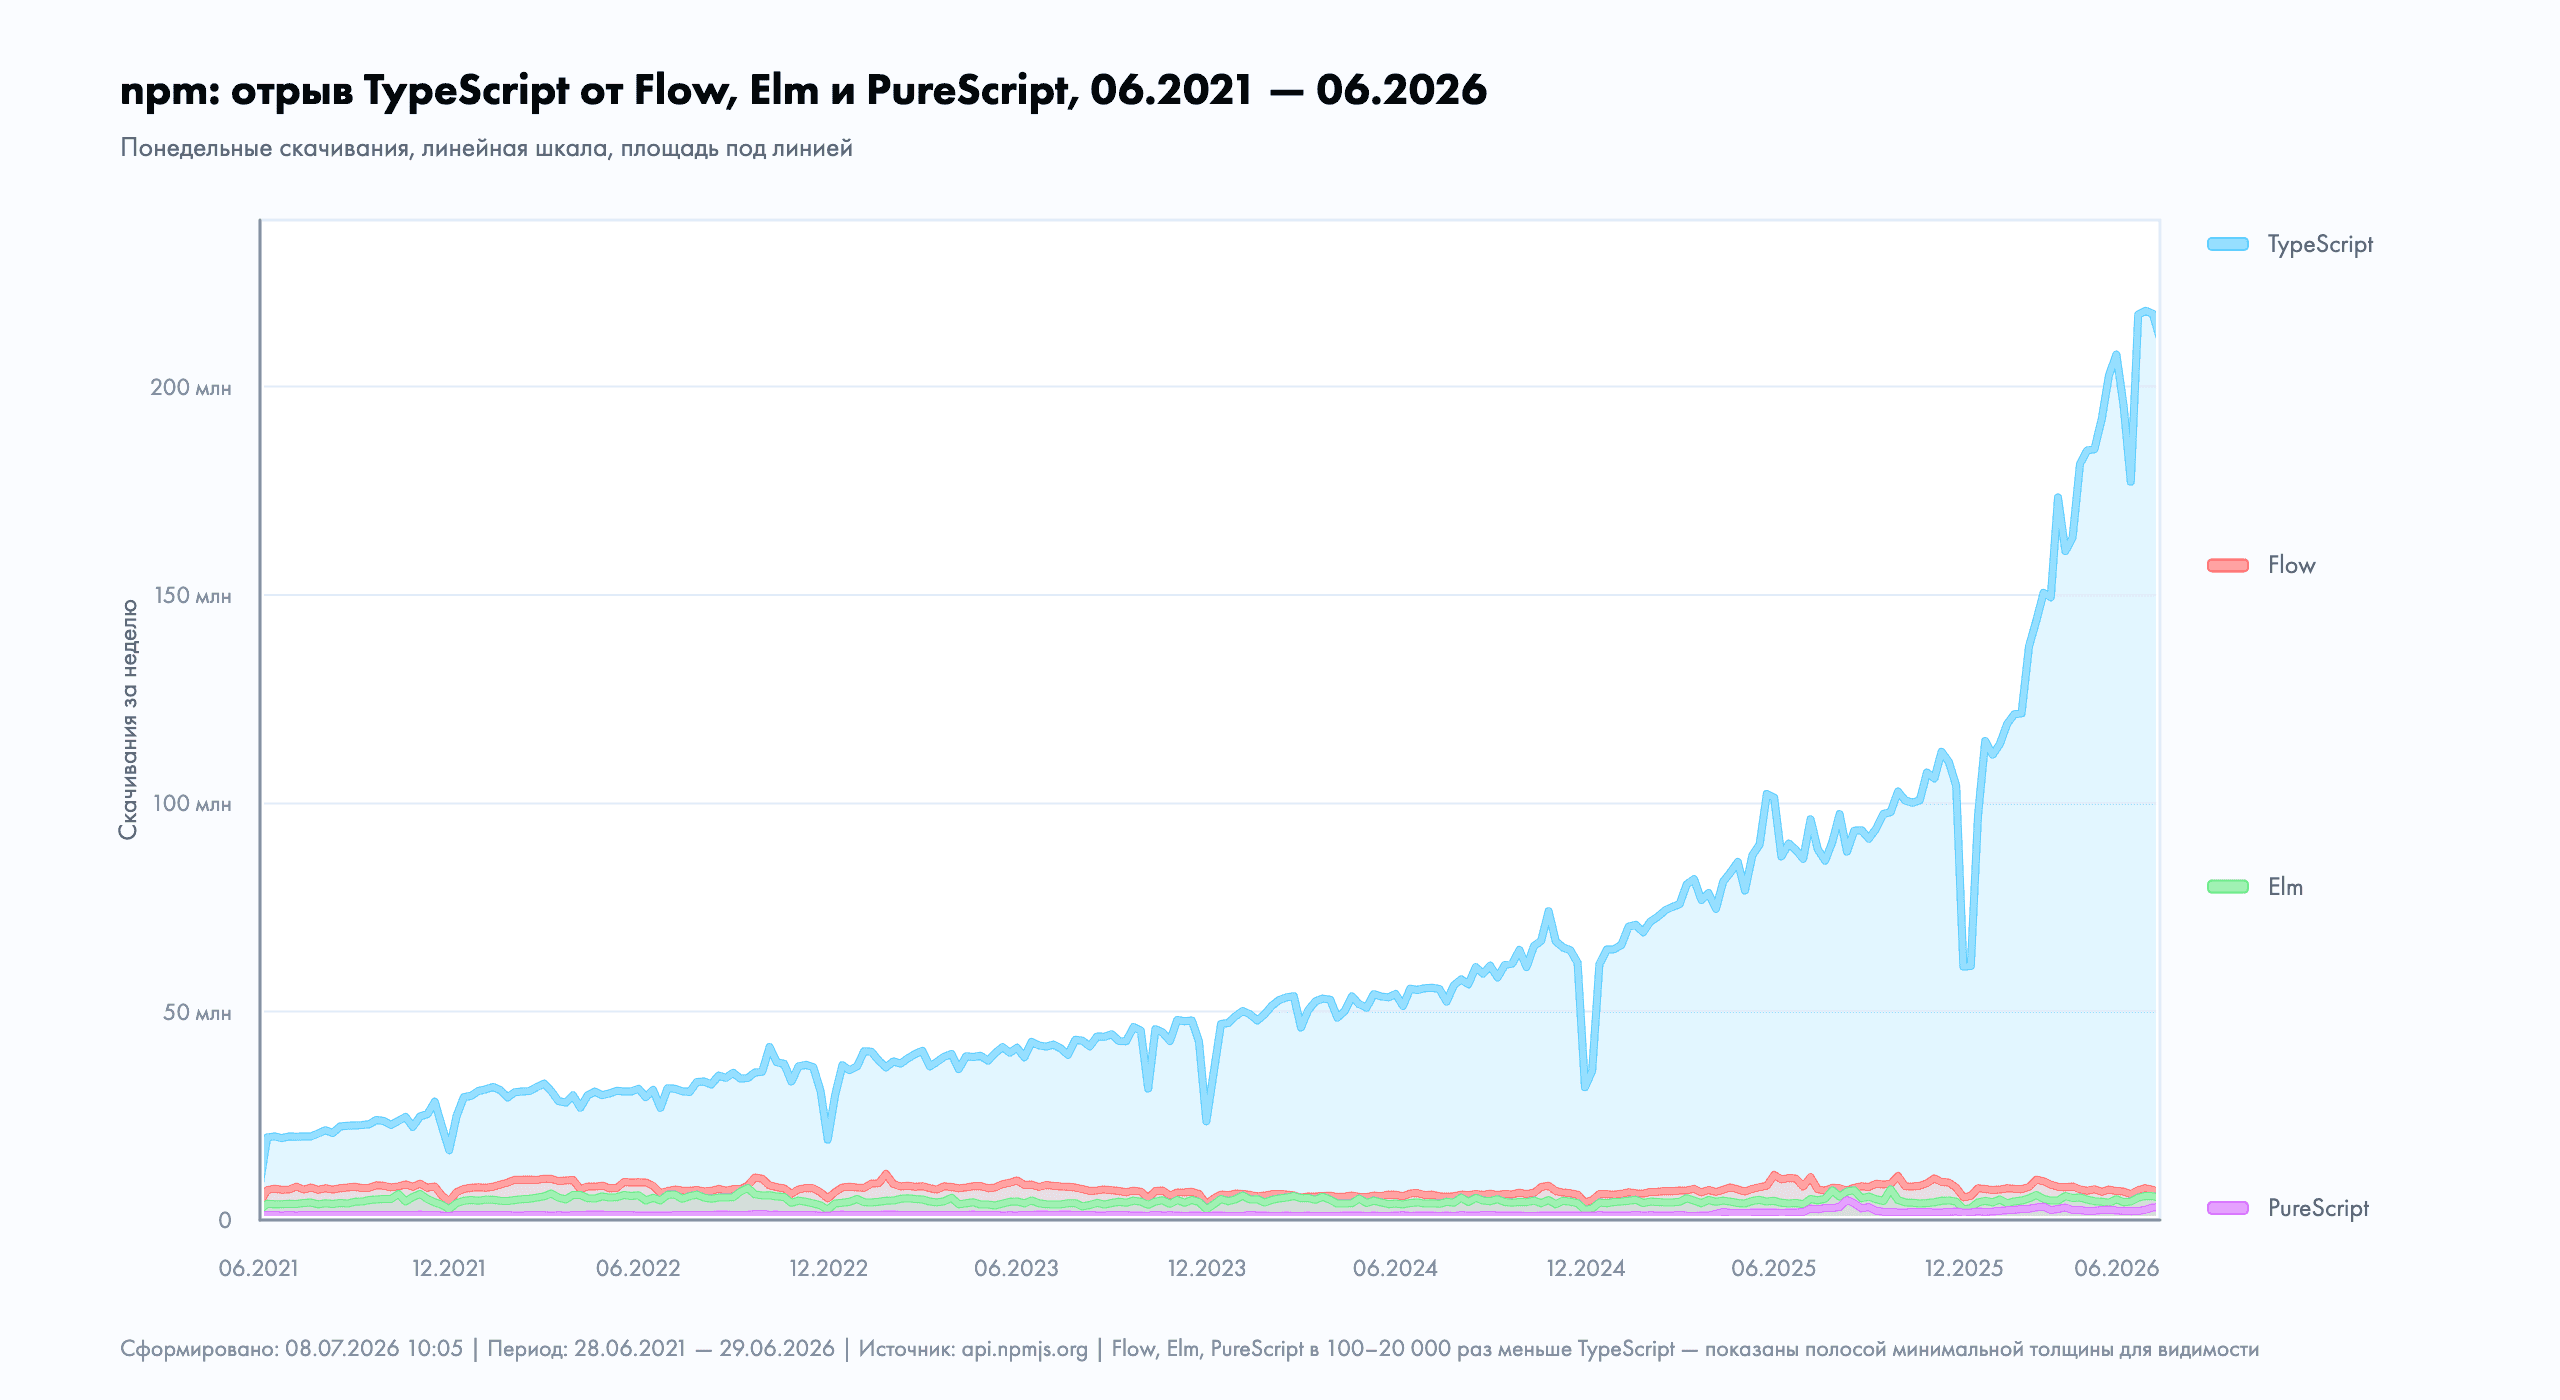The height and width of the screenshot is (1400, 2560).
Task: Click the TypeScript line peak near 06.2026
Action: tap(2145, 312)
